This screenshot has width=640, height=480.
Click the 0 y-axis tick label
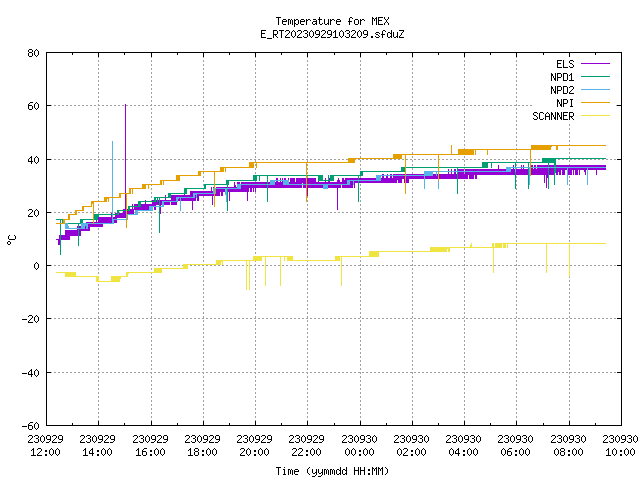[36, 266]
